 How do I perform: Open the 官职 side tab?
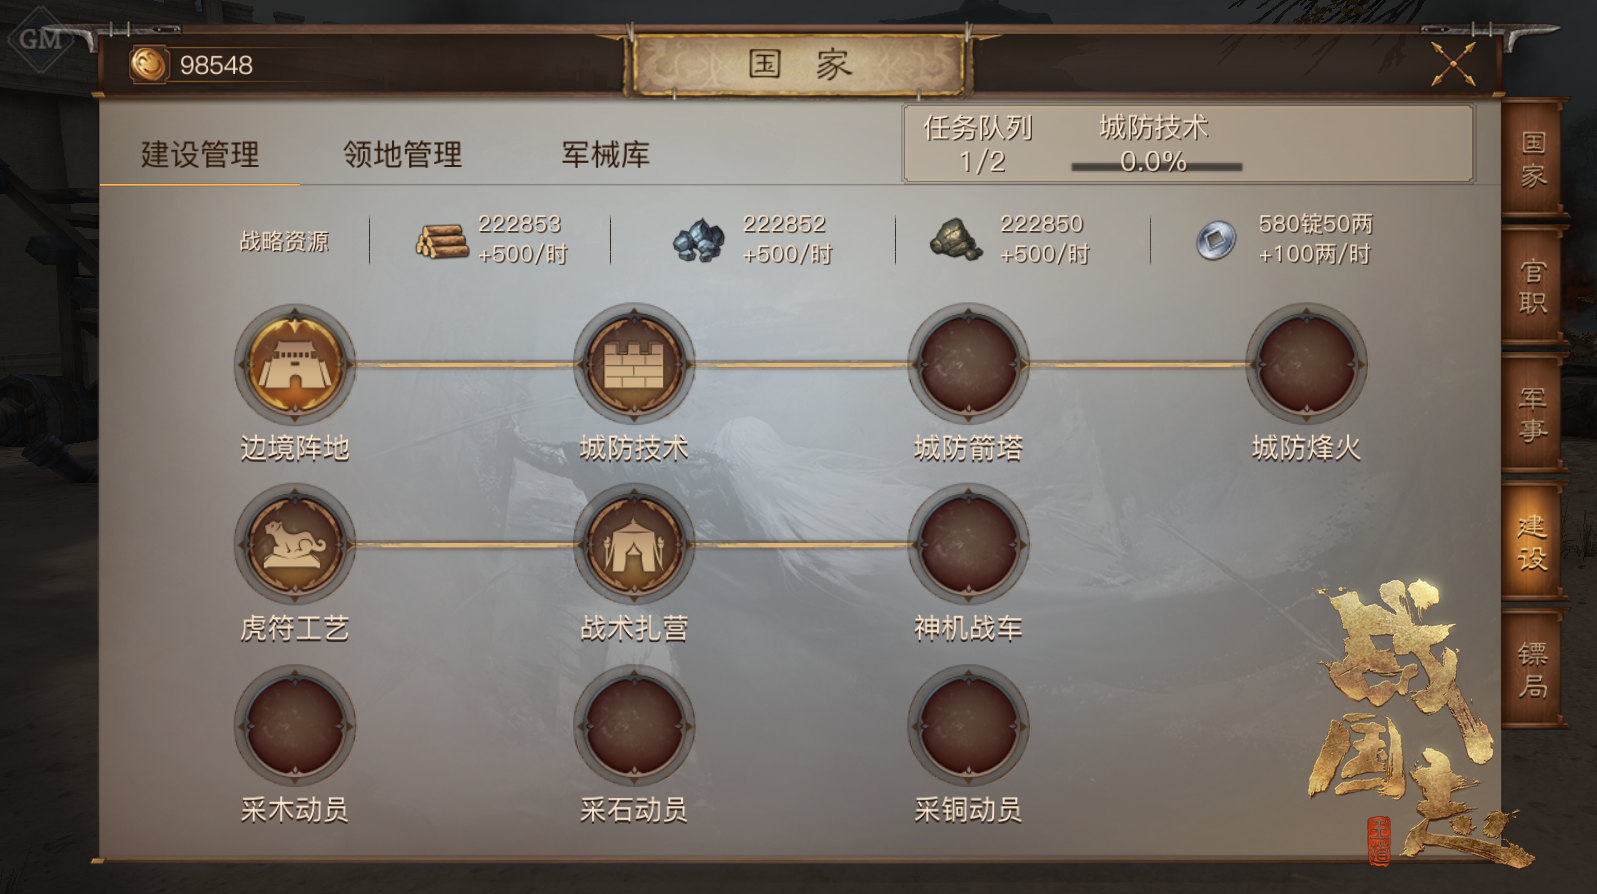pyautogui.click(x=1533, y=287)
